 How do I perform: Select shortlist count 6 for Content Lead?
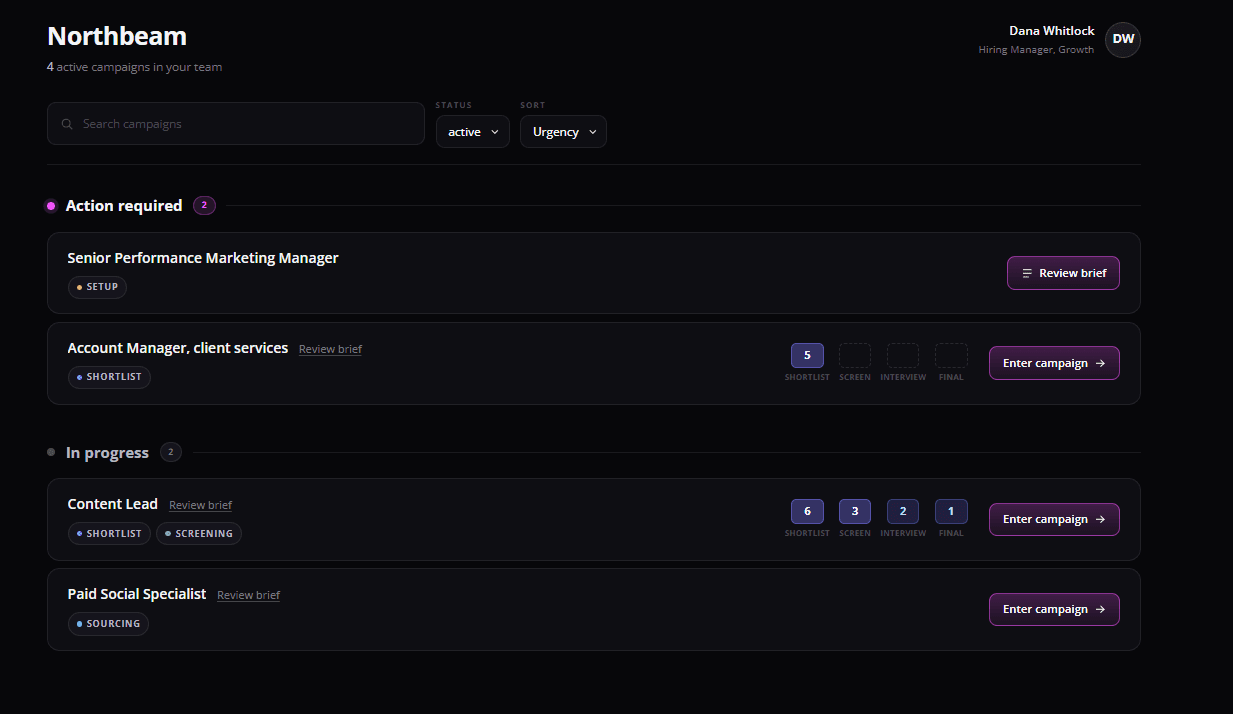(807, 511)
